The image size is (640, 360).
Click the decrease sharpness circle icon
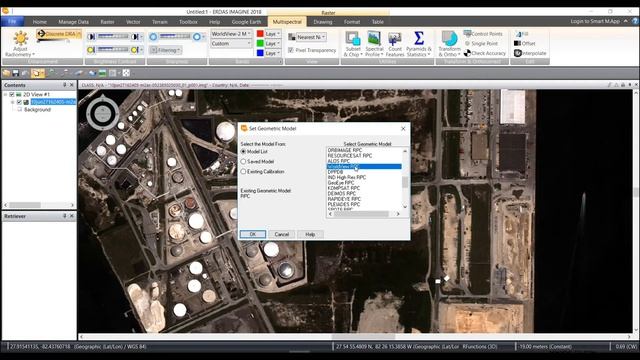point(153,37)
